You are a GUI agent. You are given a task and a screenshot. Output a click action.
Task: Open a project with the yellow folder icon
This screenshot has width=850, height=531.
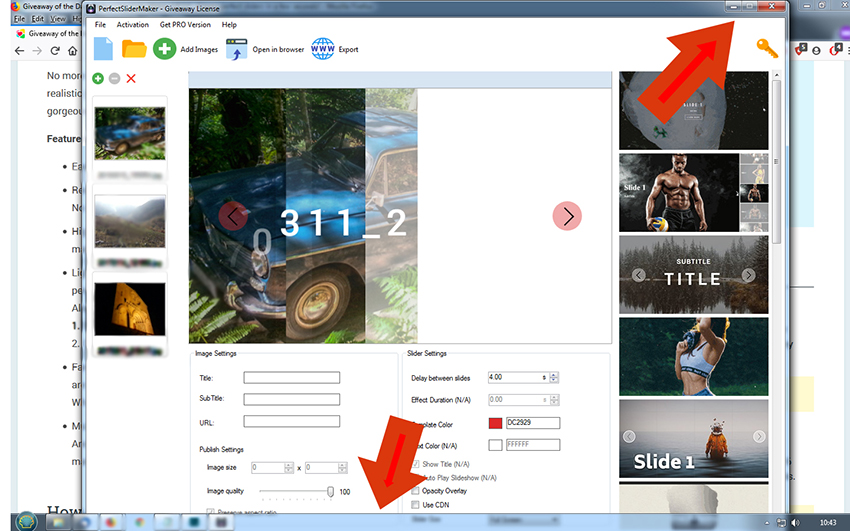[x=134, y=49]
